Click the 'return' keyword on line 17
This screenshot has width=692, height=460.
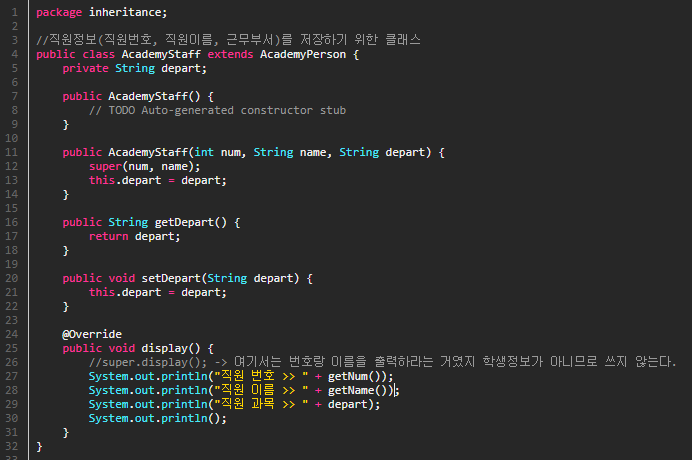click(109, 236)
